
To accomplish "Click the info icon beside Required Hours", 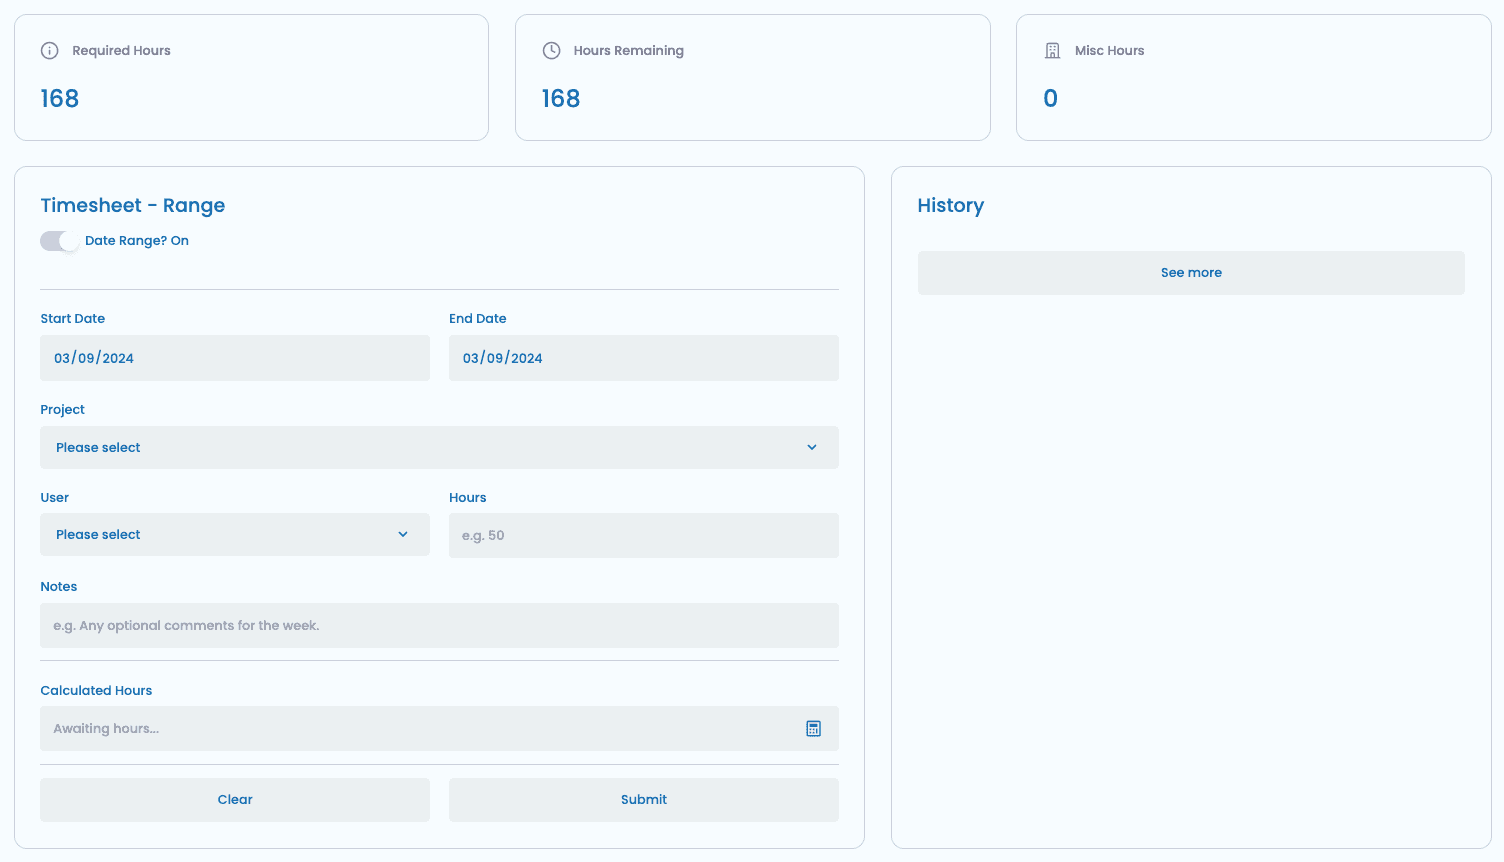I will click(x=50, y=50).
